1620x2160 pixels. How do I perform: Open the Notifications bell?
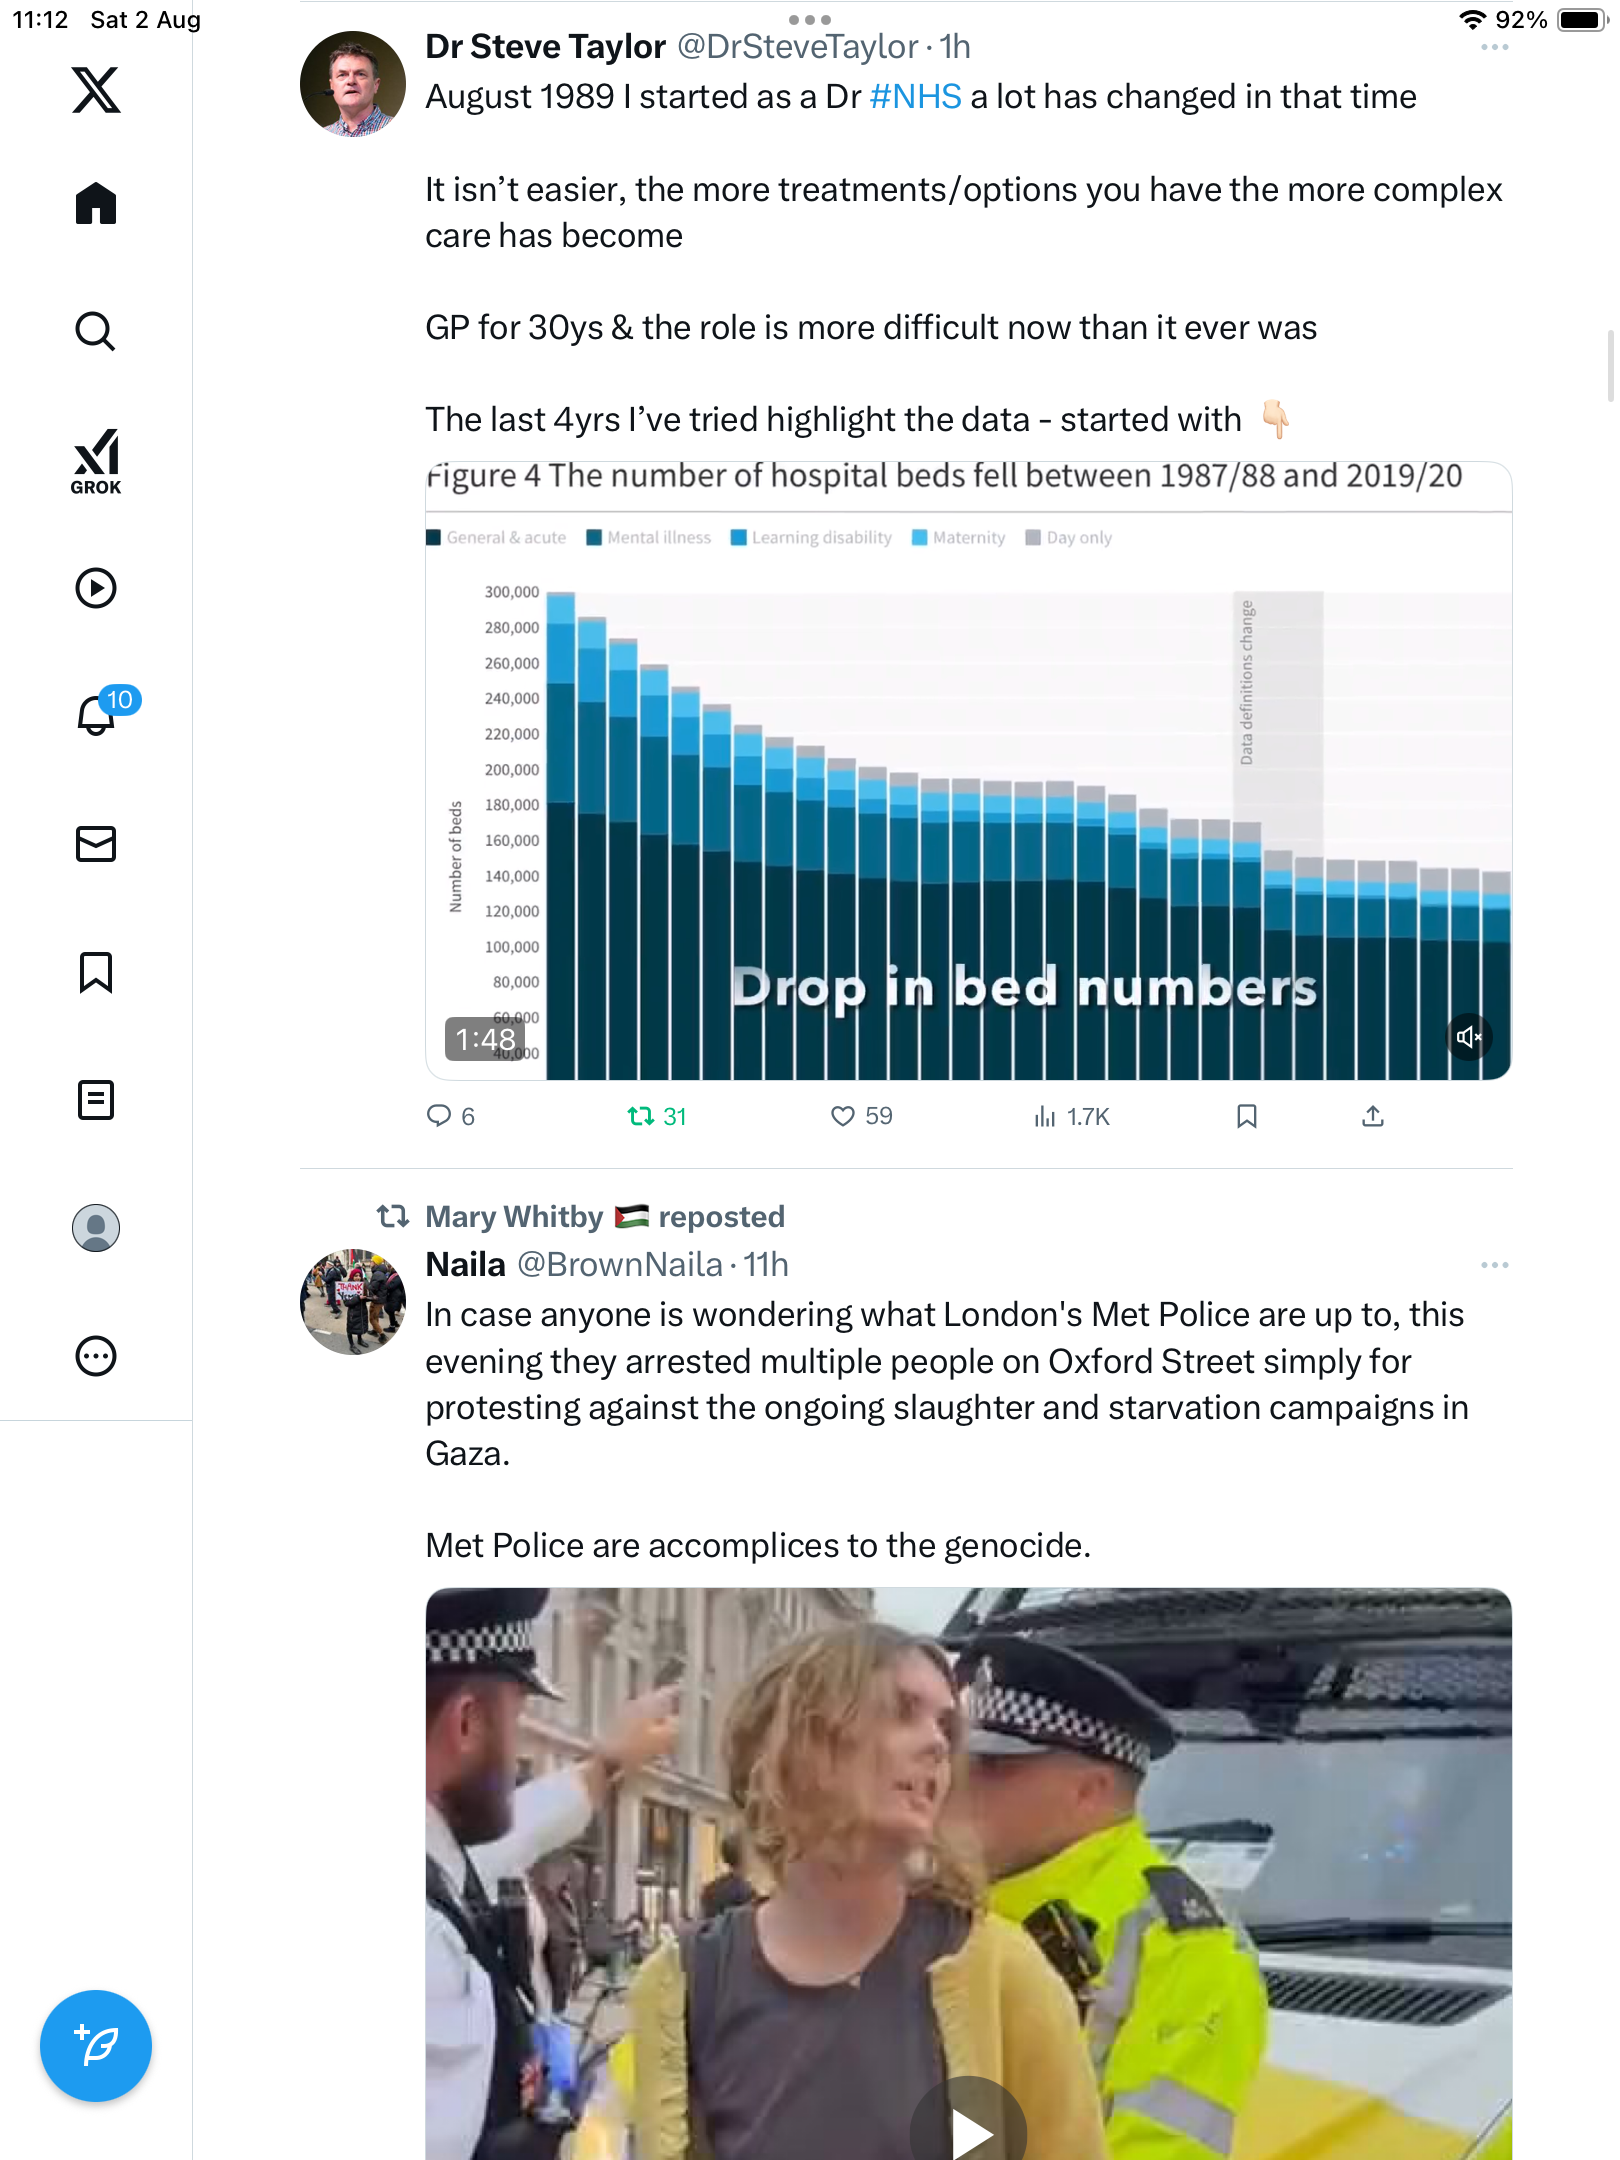click(96, 715)
